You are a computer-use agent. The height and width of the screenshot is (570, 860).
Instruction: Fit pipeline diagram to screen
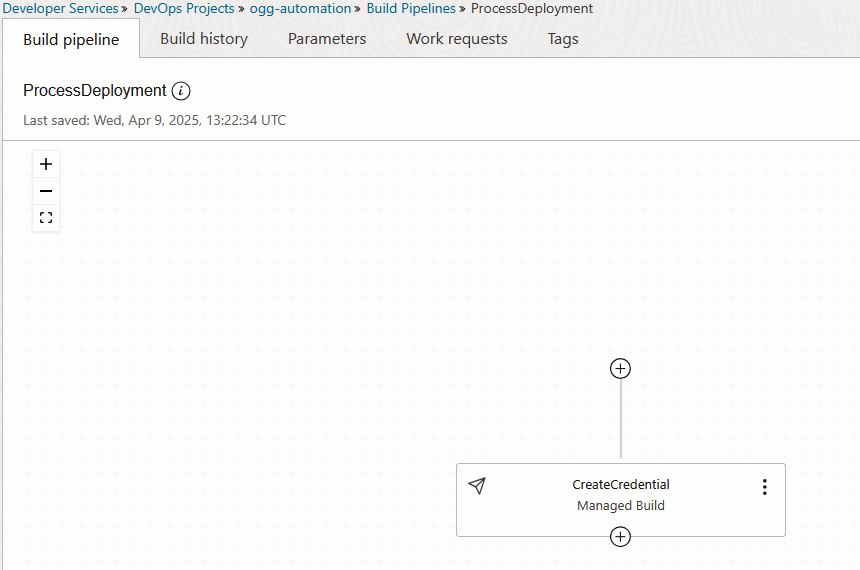point(46,218)
